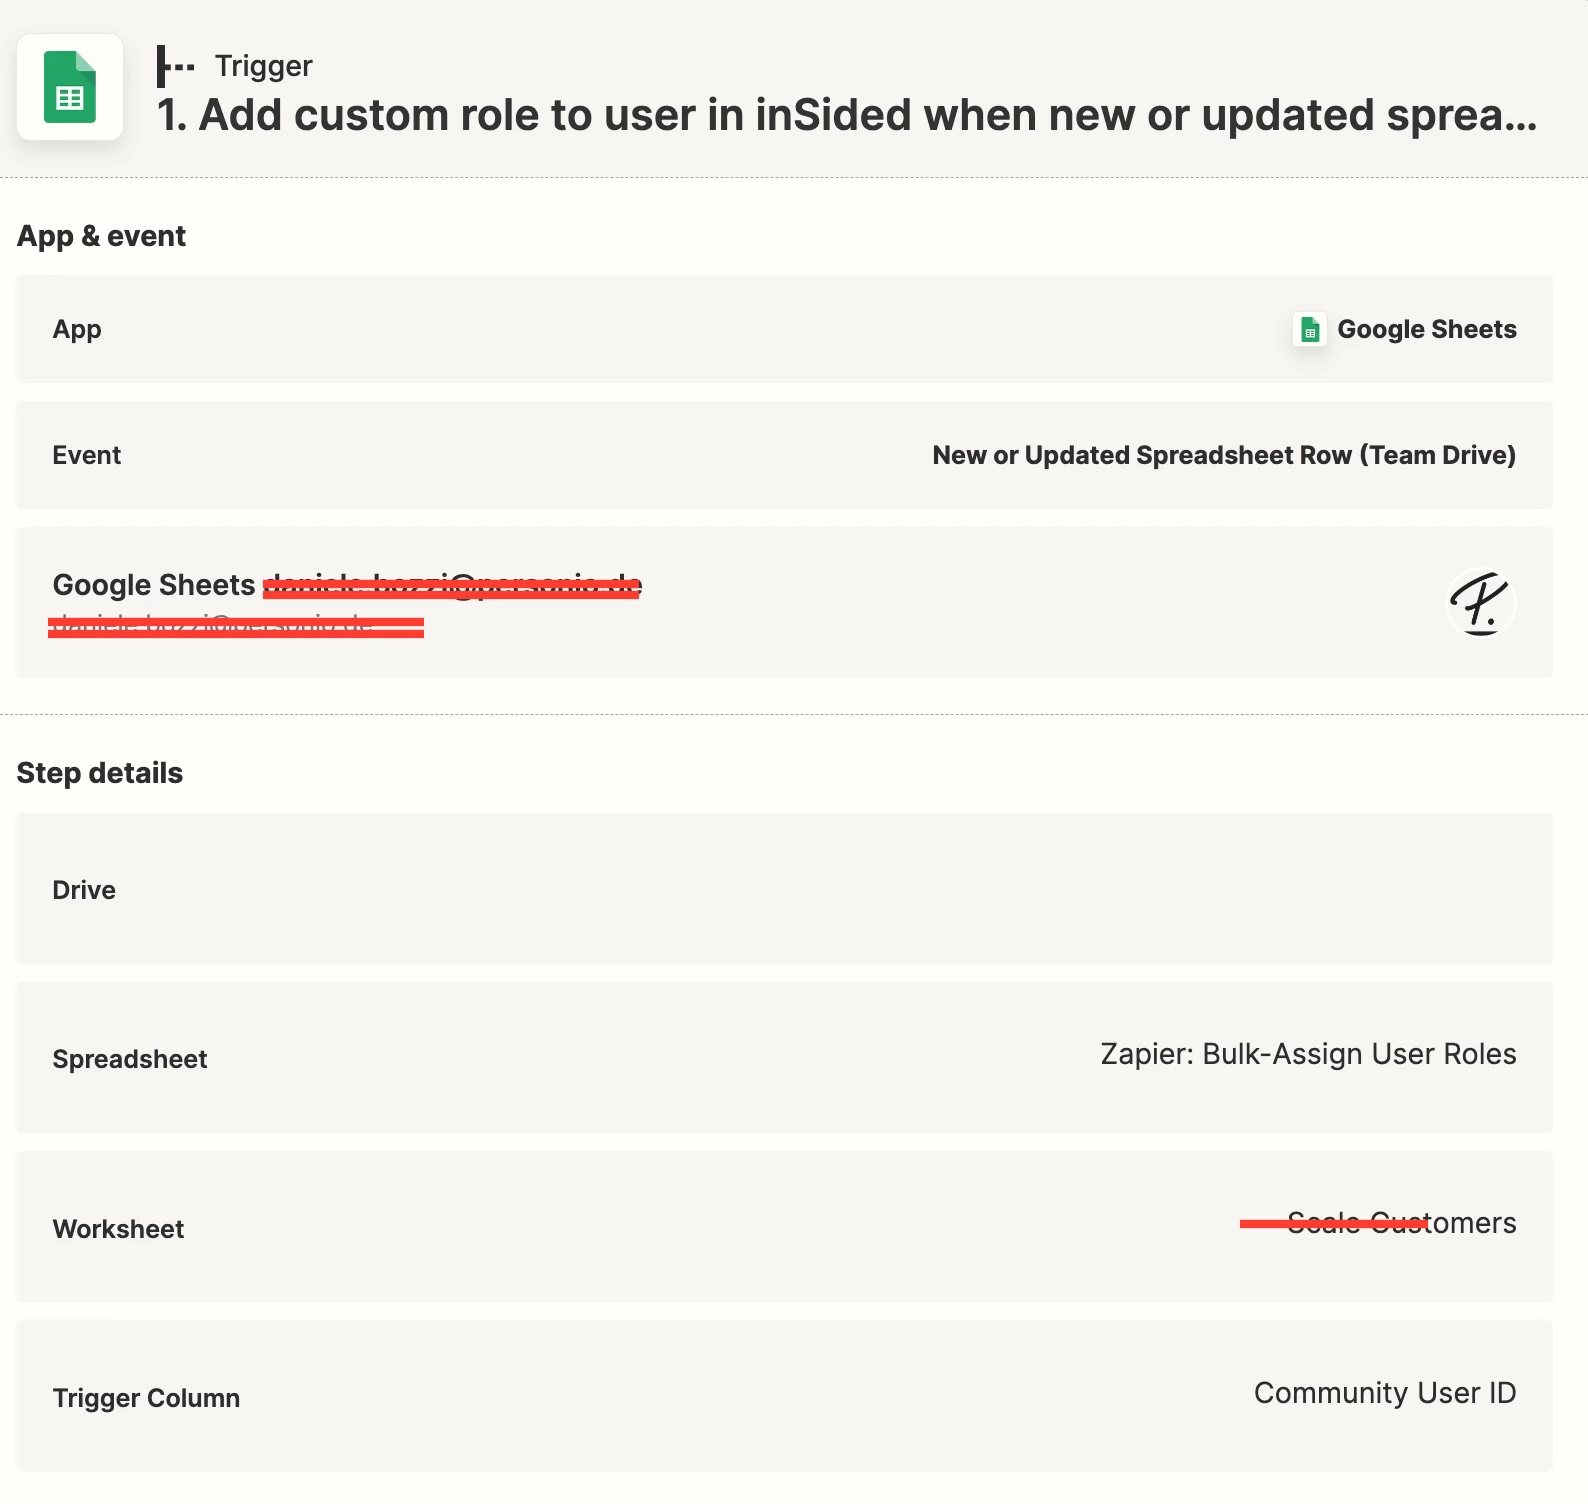Viewport: 1588px width, 1504px height.
Task: Open the connected Google Sheets account row
Action: point(784,602)
